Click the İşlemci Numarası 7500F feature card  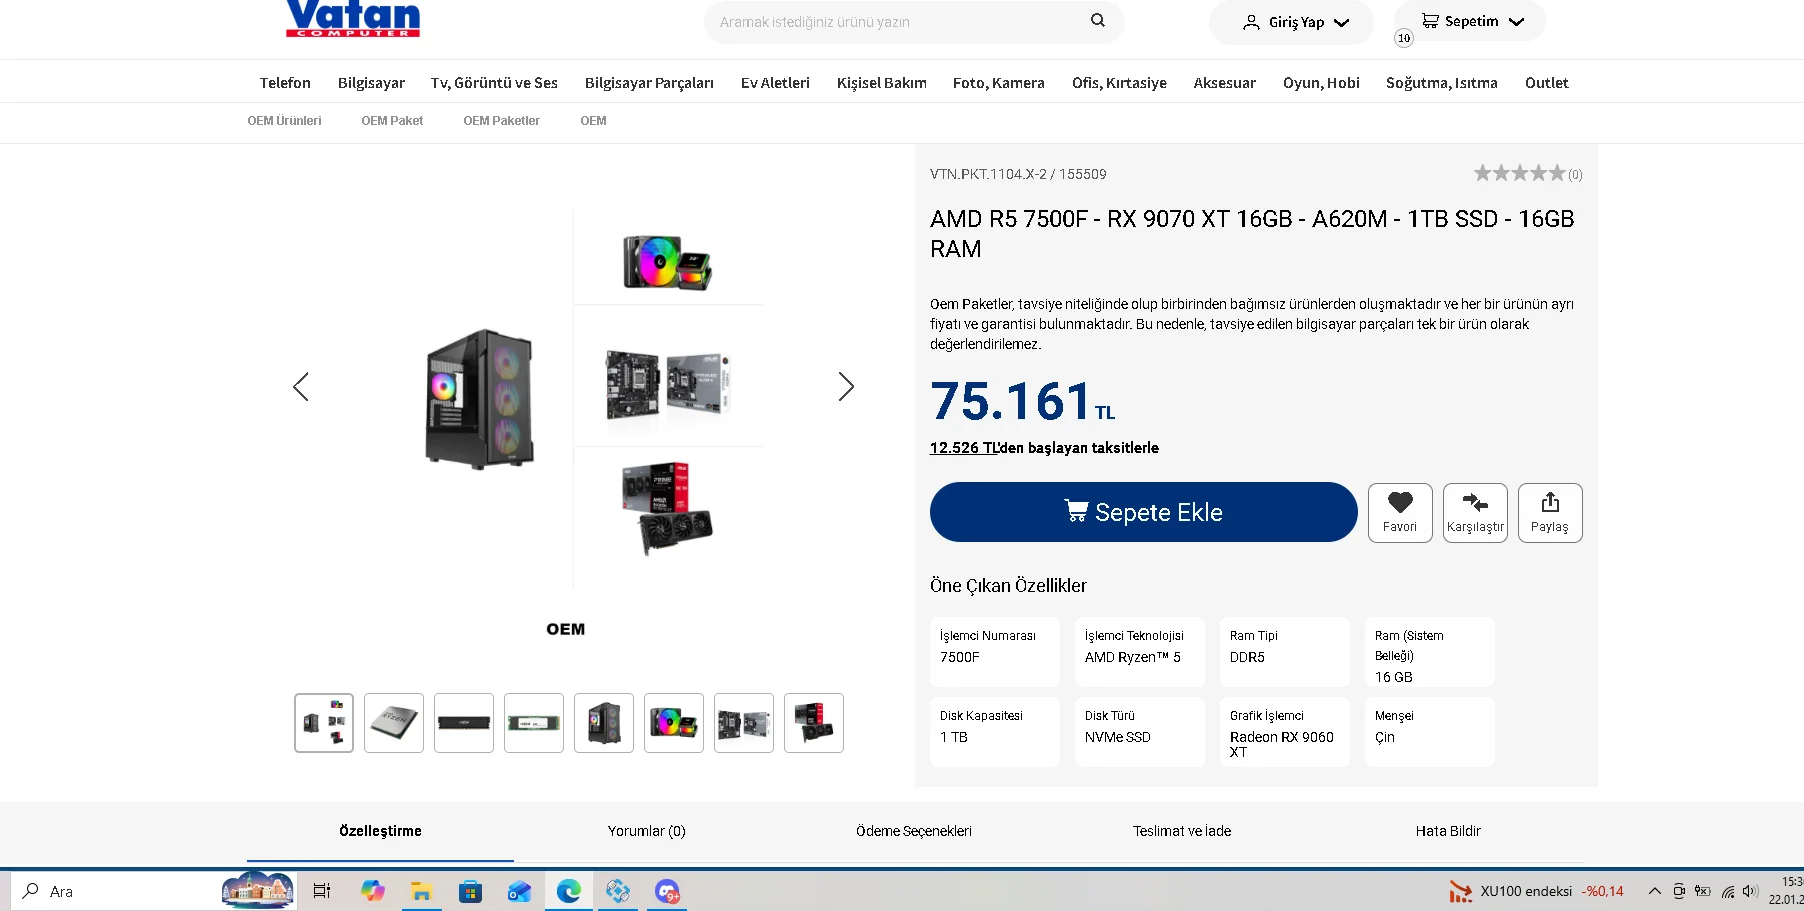(x=995, y=652)
